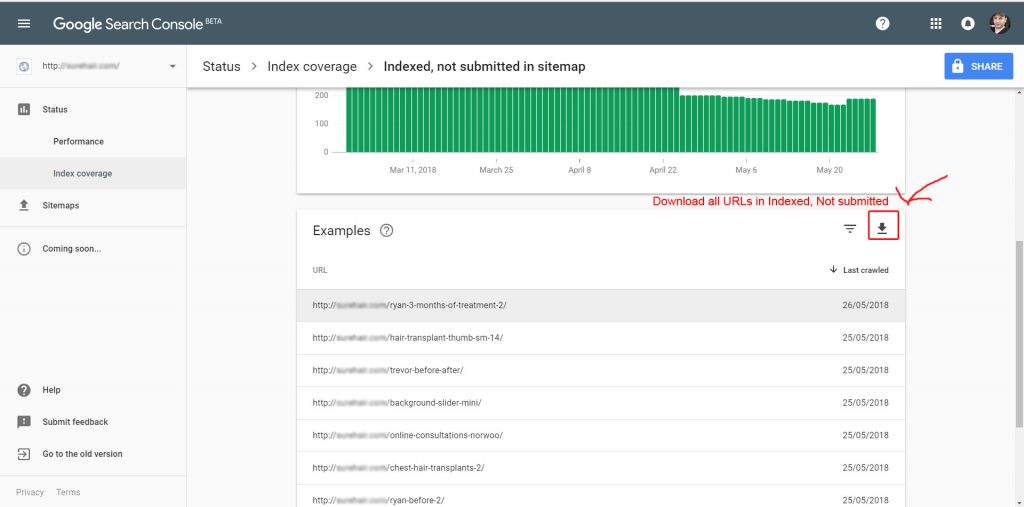1024x507 pixels.
Task: Select the online-consultations-norwoo URL row
Action: point(601,436)
